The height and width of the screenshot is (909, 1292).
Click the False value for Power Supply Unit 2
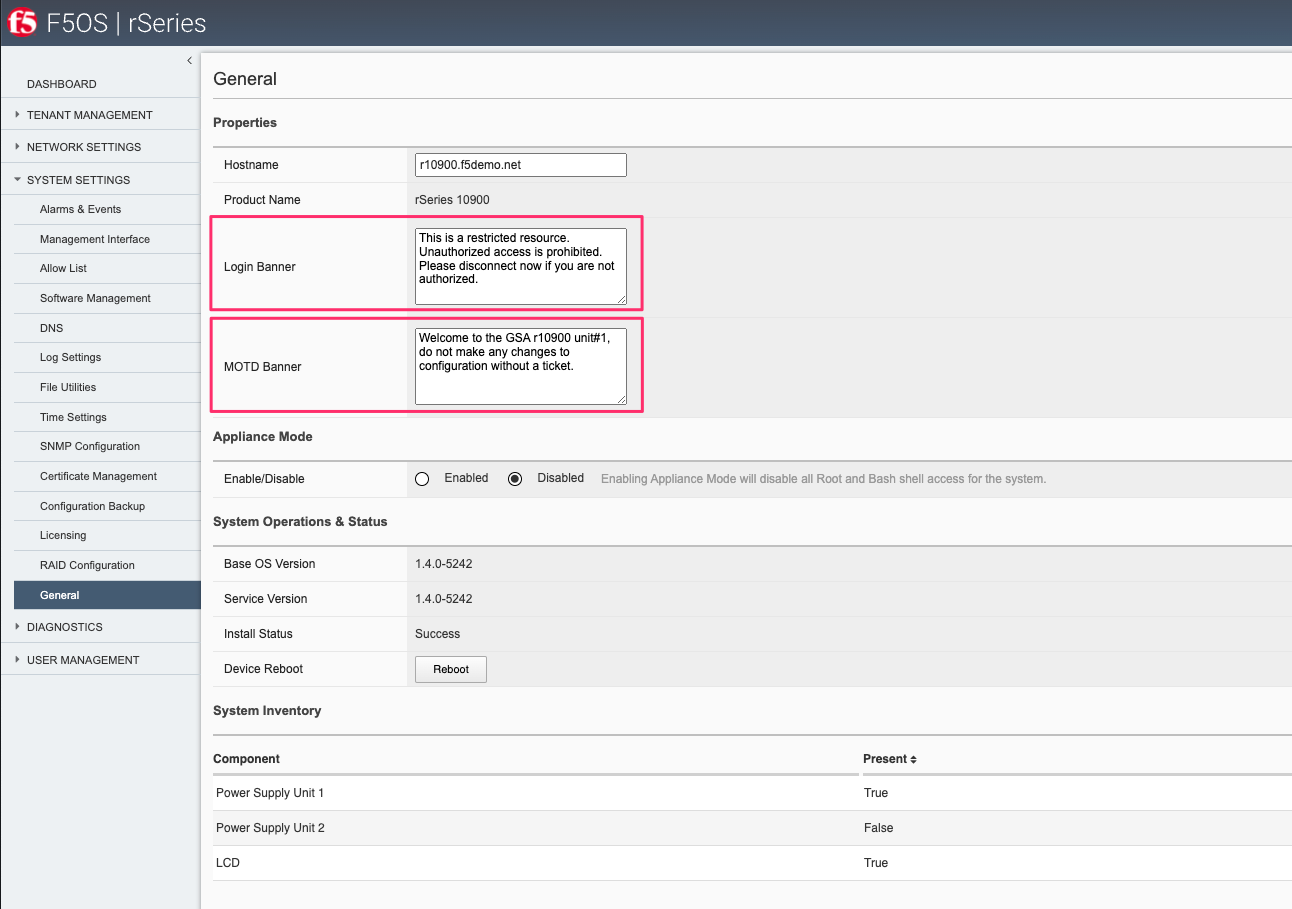click(879, 828)
